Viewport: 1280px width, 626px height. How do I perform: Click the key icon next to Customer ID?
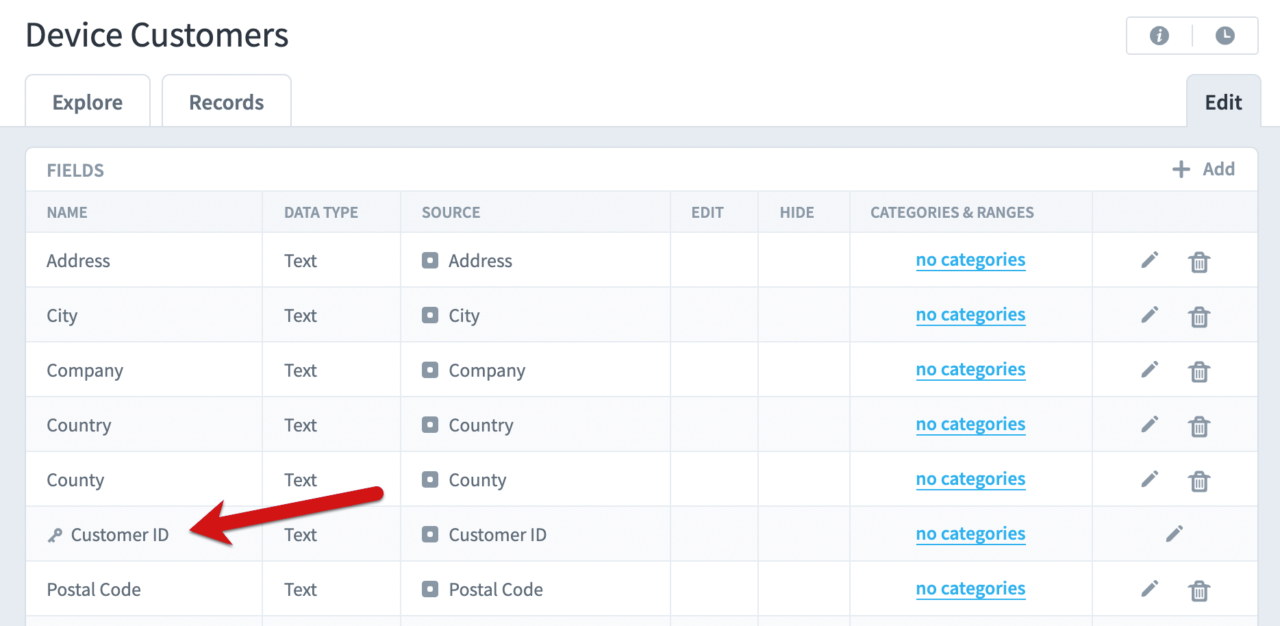tap(54, 534)
